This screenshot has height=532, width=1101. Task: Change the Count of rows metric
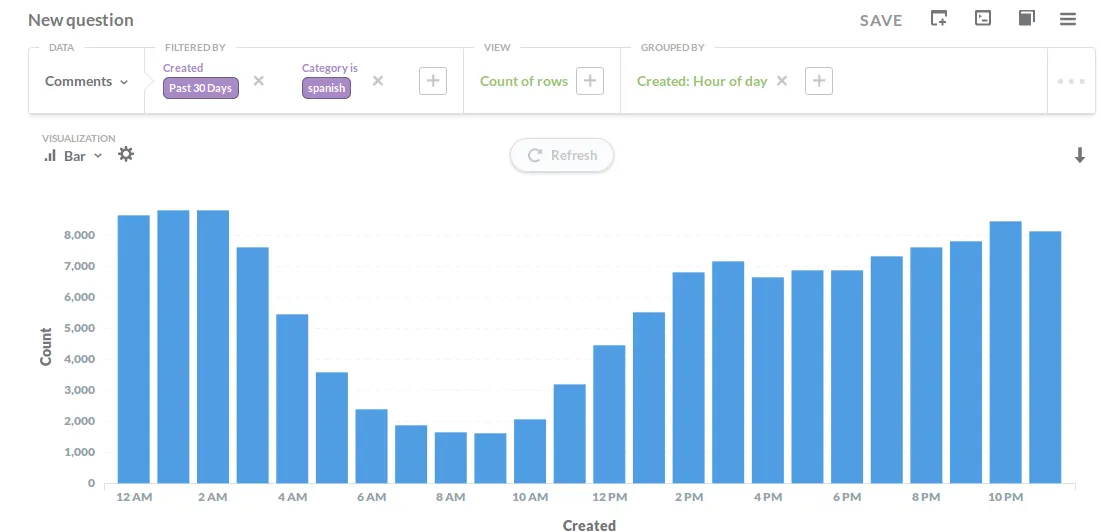(524, 81)
